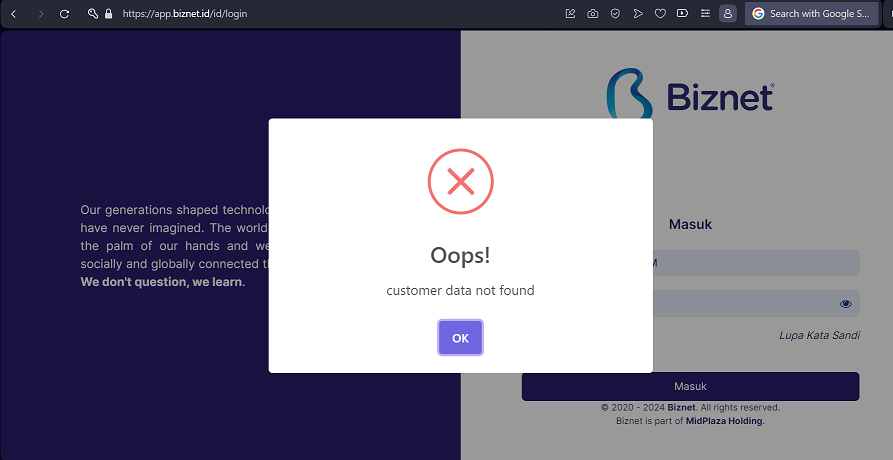Click the URL app.biznet.id/id/login
The height and width of the screenshot is (460, 893).
pyautogui.click(x=185, y=14)
